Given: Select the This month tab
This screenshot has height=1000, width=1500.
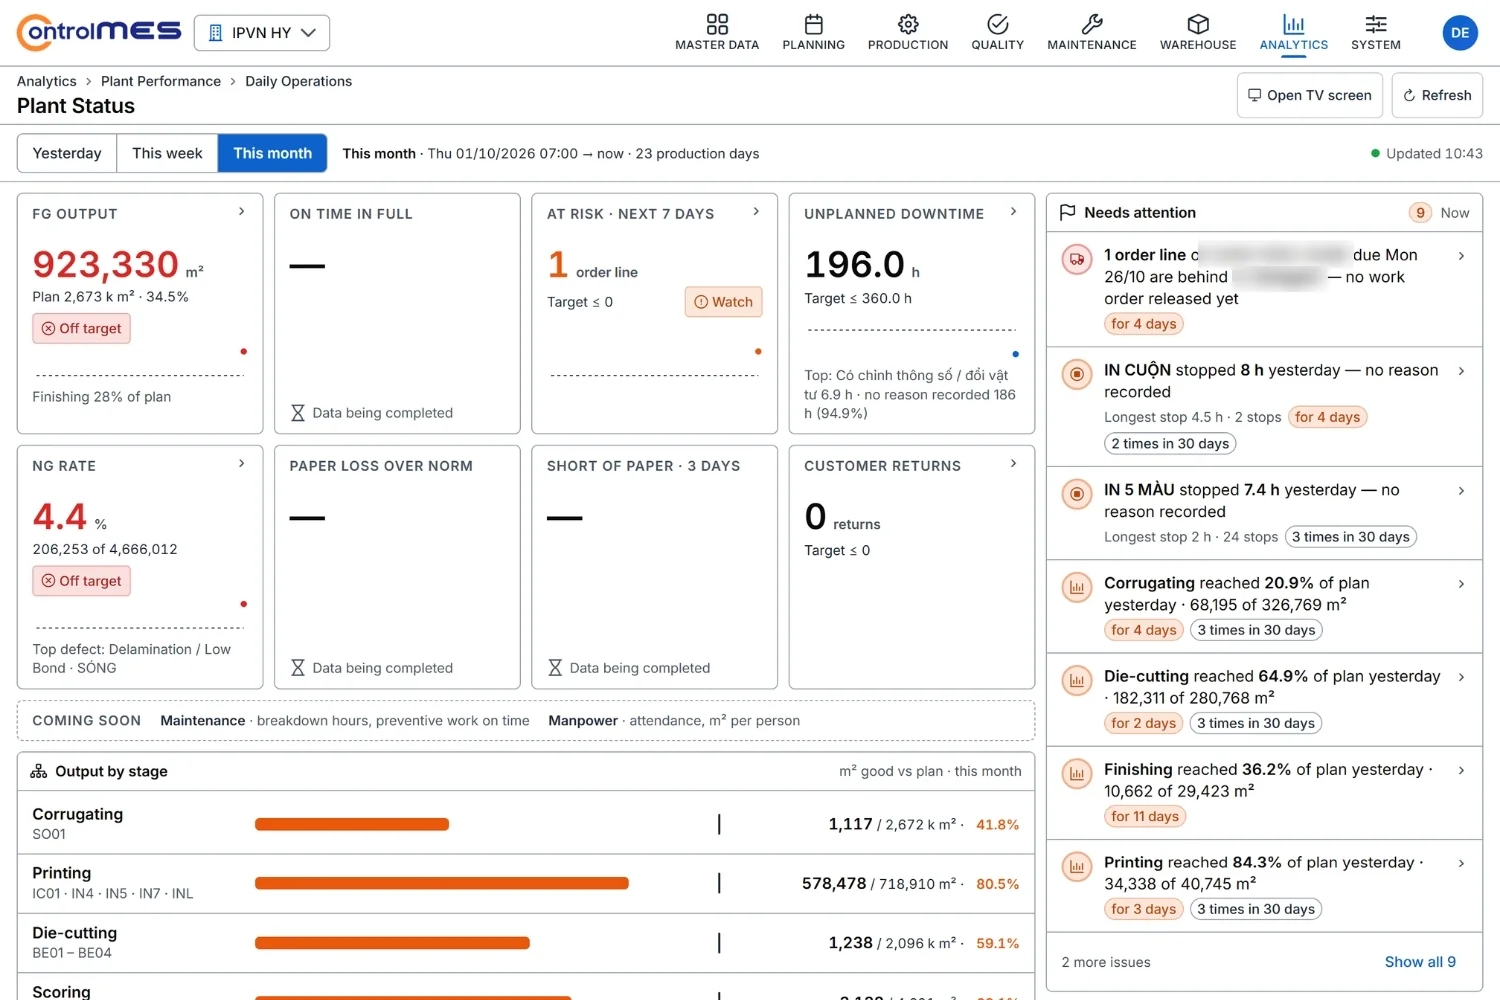Looking at the screenshot, I should 273,153.
